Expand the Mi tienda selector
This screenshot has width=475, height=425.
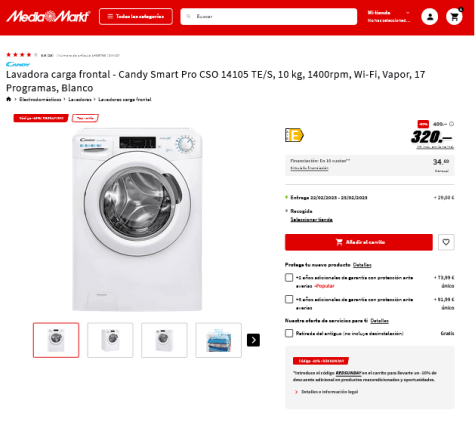[x=389, y=16]
